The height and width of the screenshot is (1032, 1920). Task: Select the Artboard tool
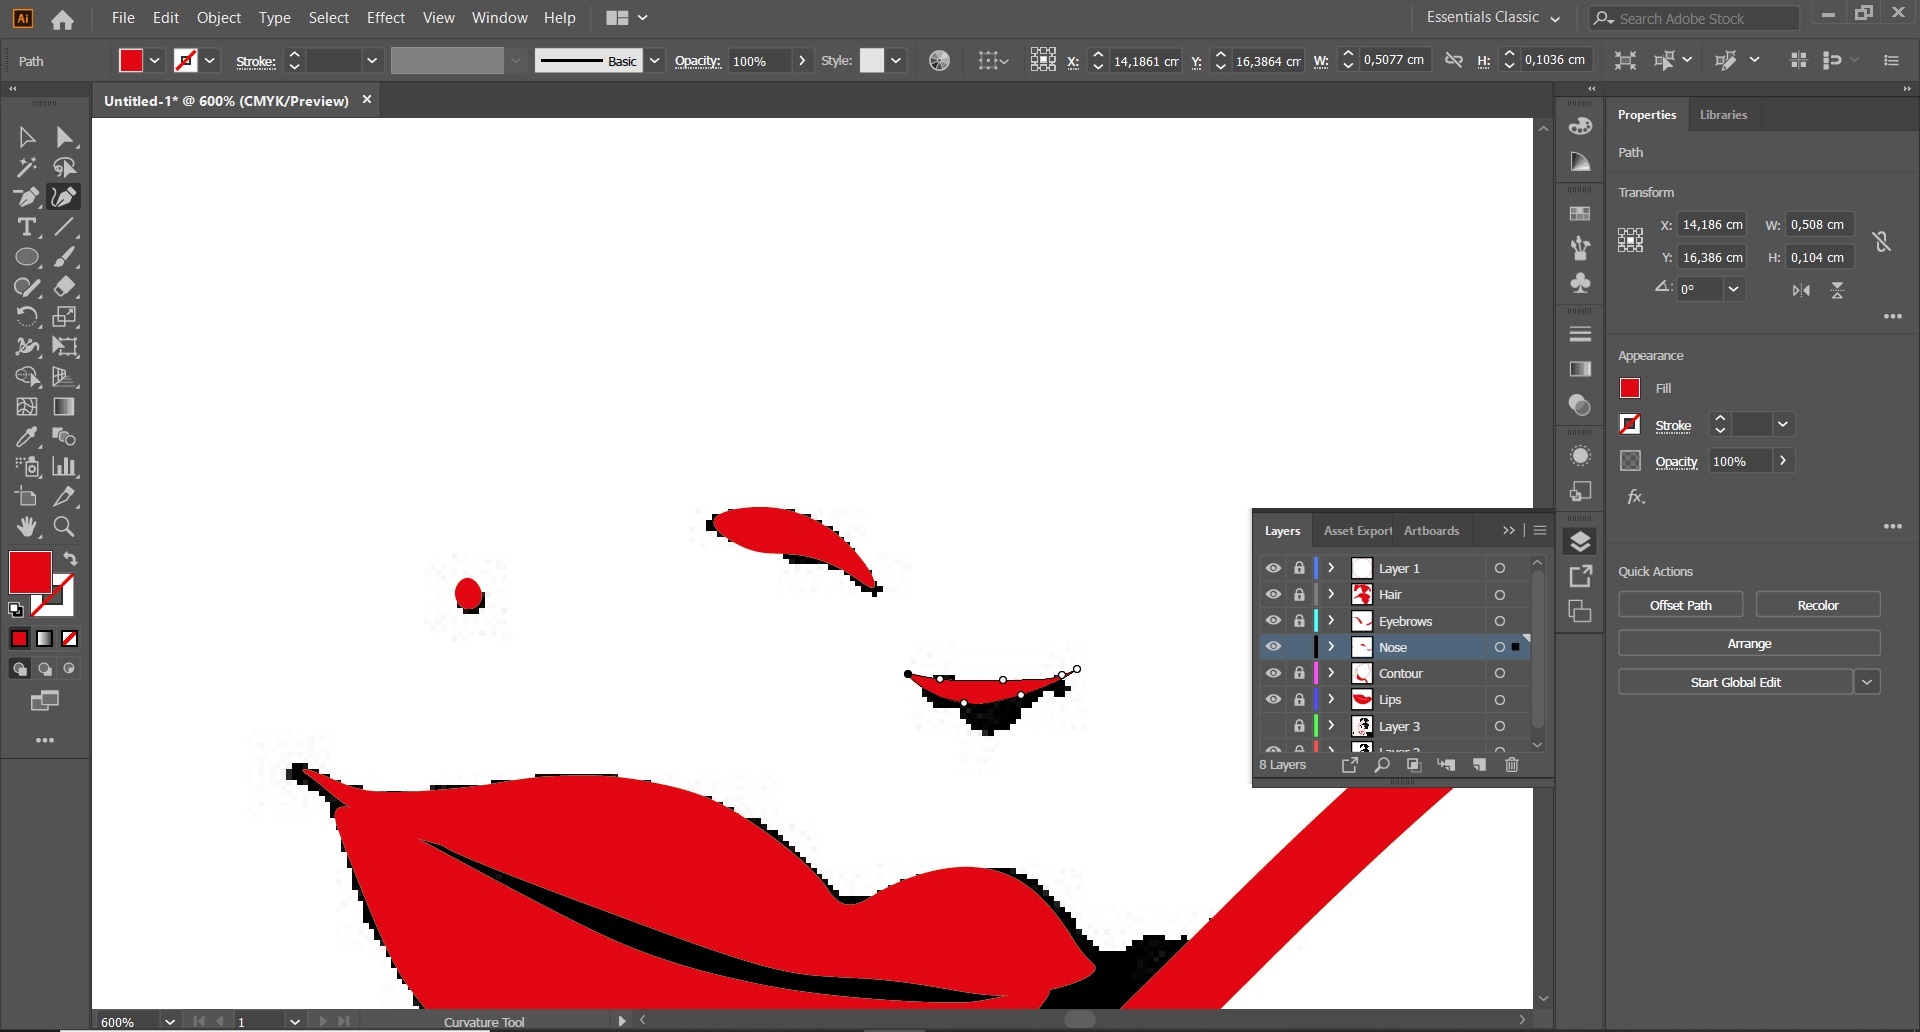(27, 497)
